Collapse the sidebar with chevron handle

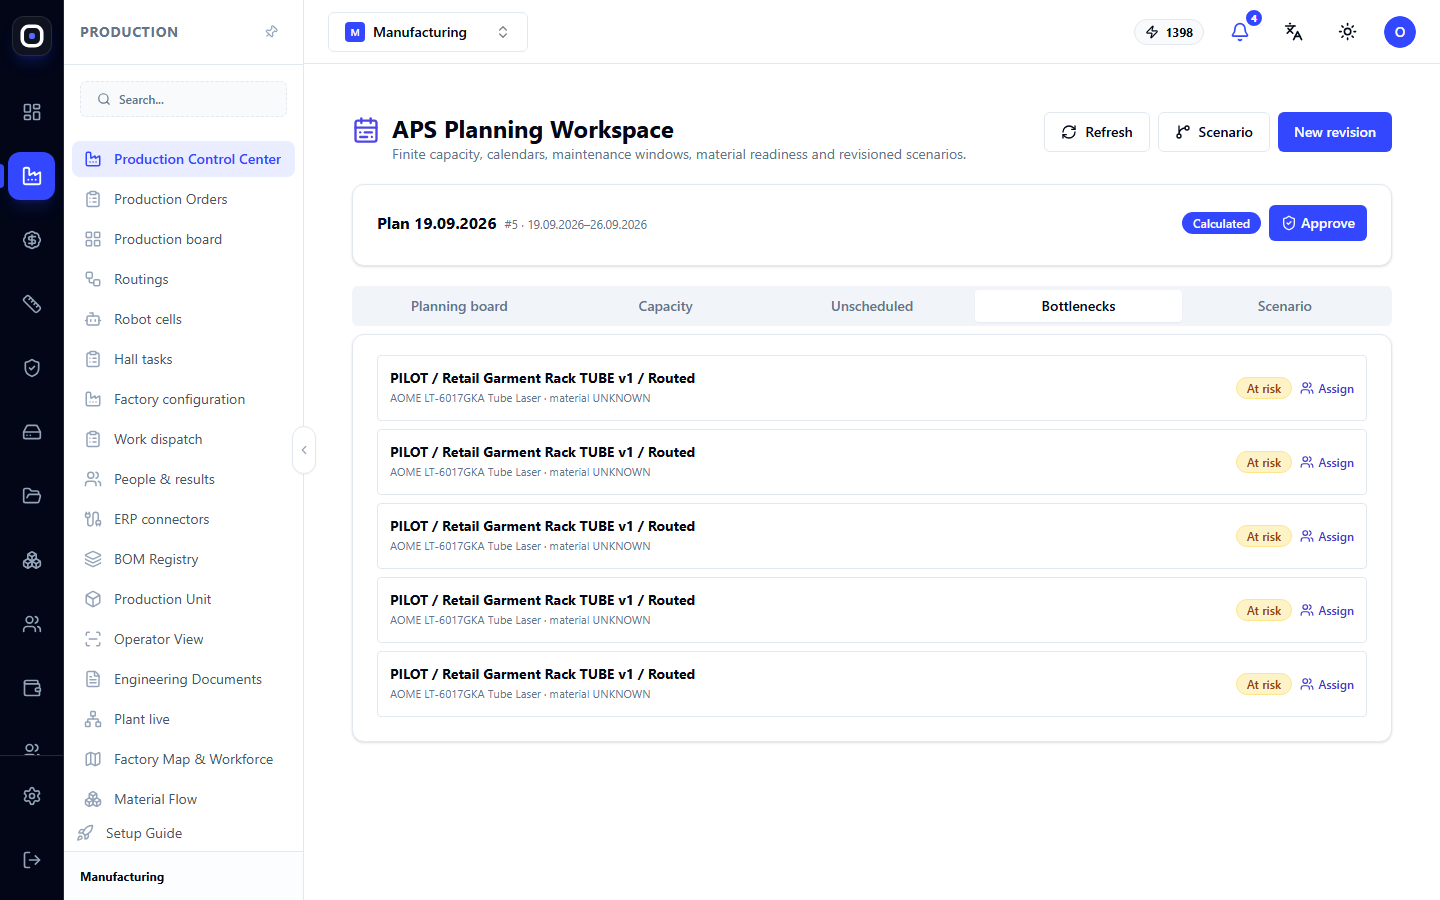pyautogui.click(x=304, y=450)
